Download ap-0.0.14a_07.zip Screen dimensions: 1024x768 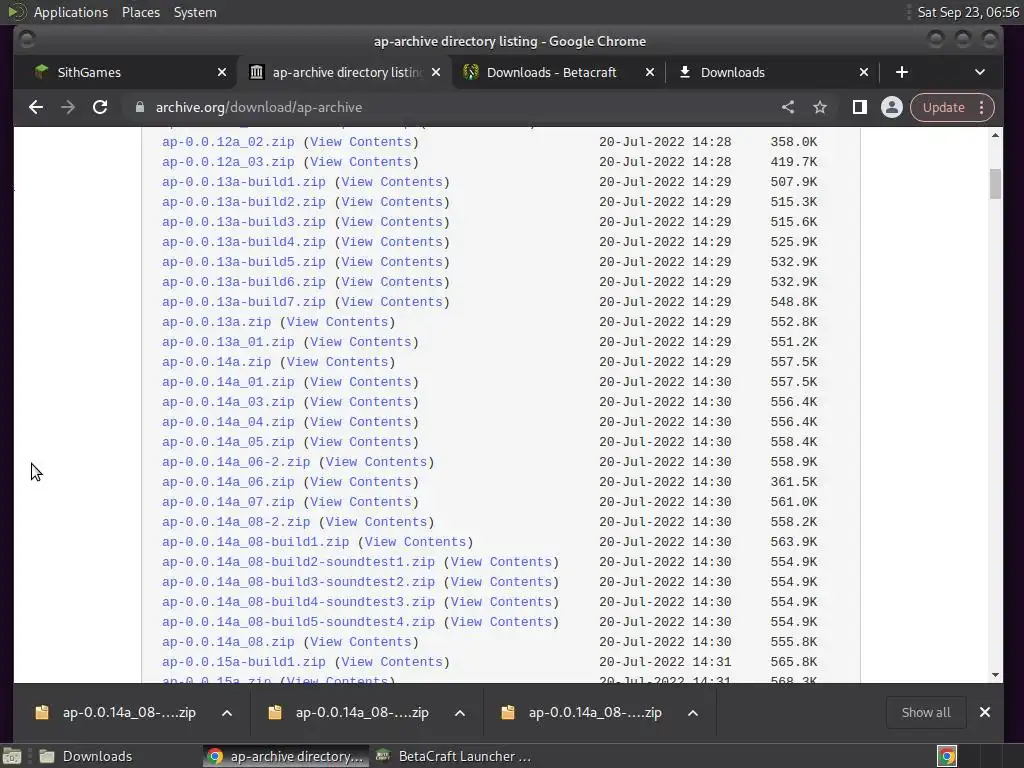228,502
